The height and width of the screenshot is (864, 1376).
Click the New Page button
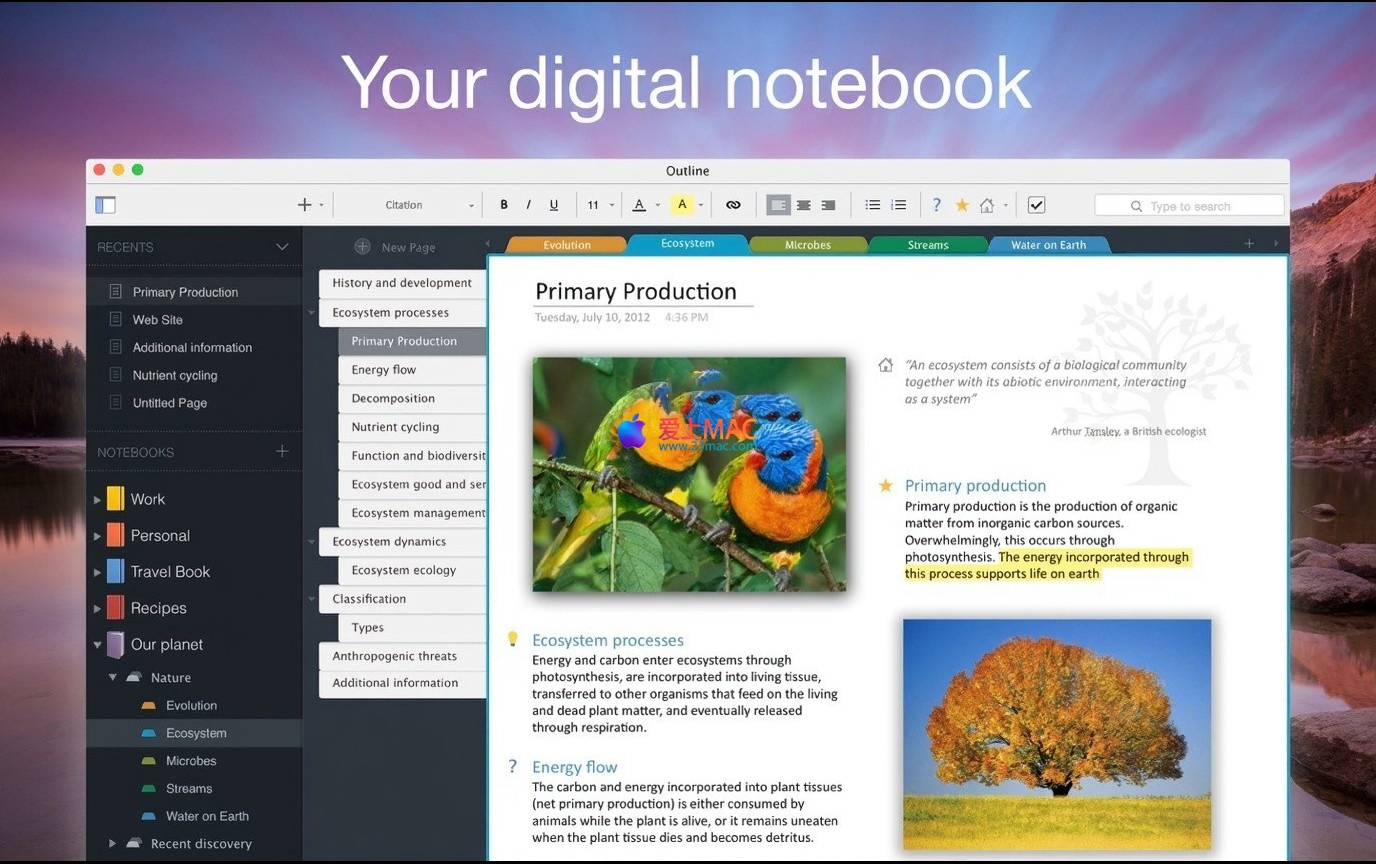pyautogui.click(x=396, y=247)
